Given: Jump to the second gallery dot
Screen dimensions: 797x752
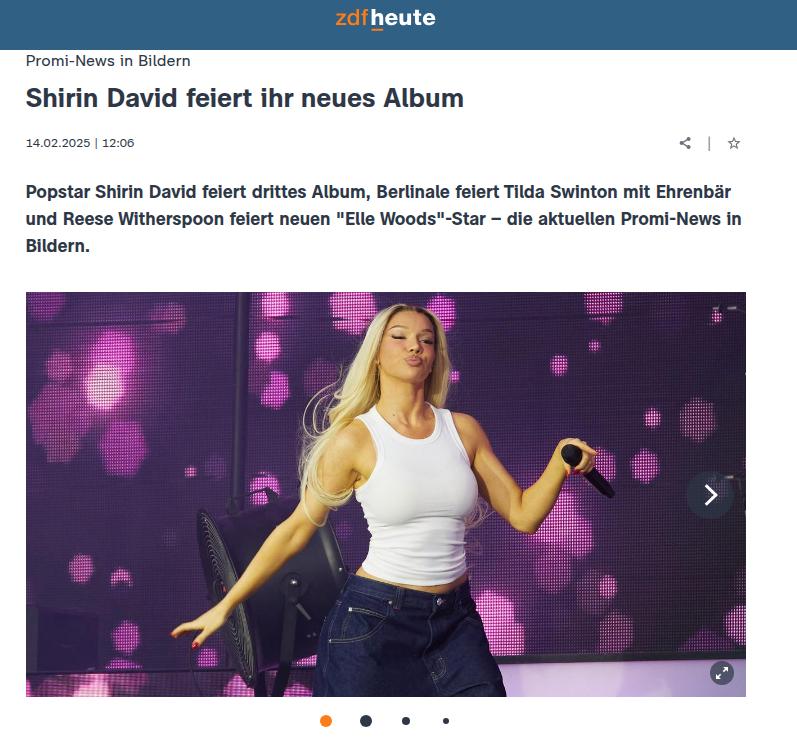Looking at the screenshot, I should pos(366,721).
